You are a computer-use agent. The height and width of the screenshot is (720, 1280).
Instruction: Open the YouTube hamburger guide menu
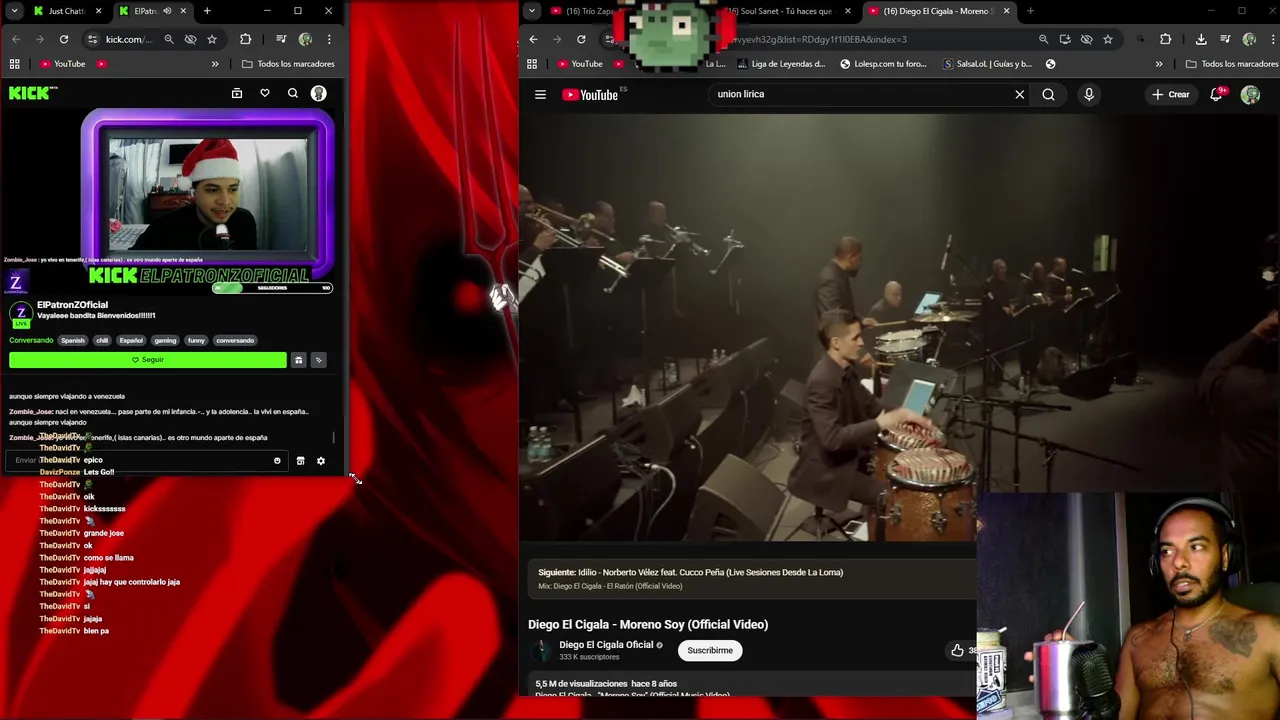[540, 95]
